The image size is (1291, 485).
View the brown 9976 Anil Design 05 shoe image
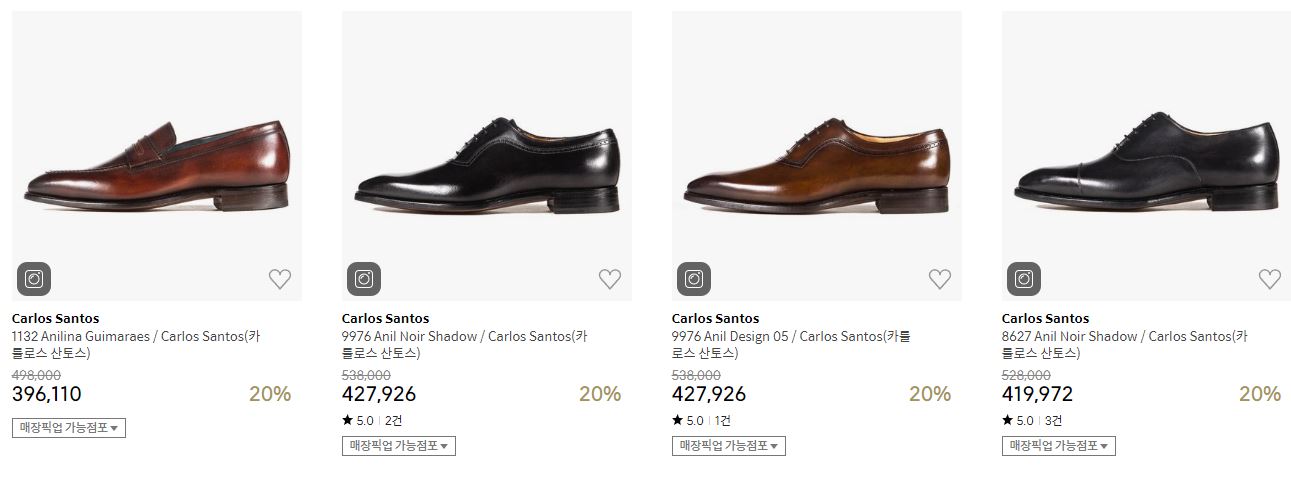pyautogui.click(x=817, y=165)
